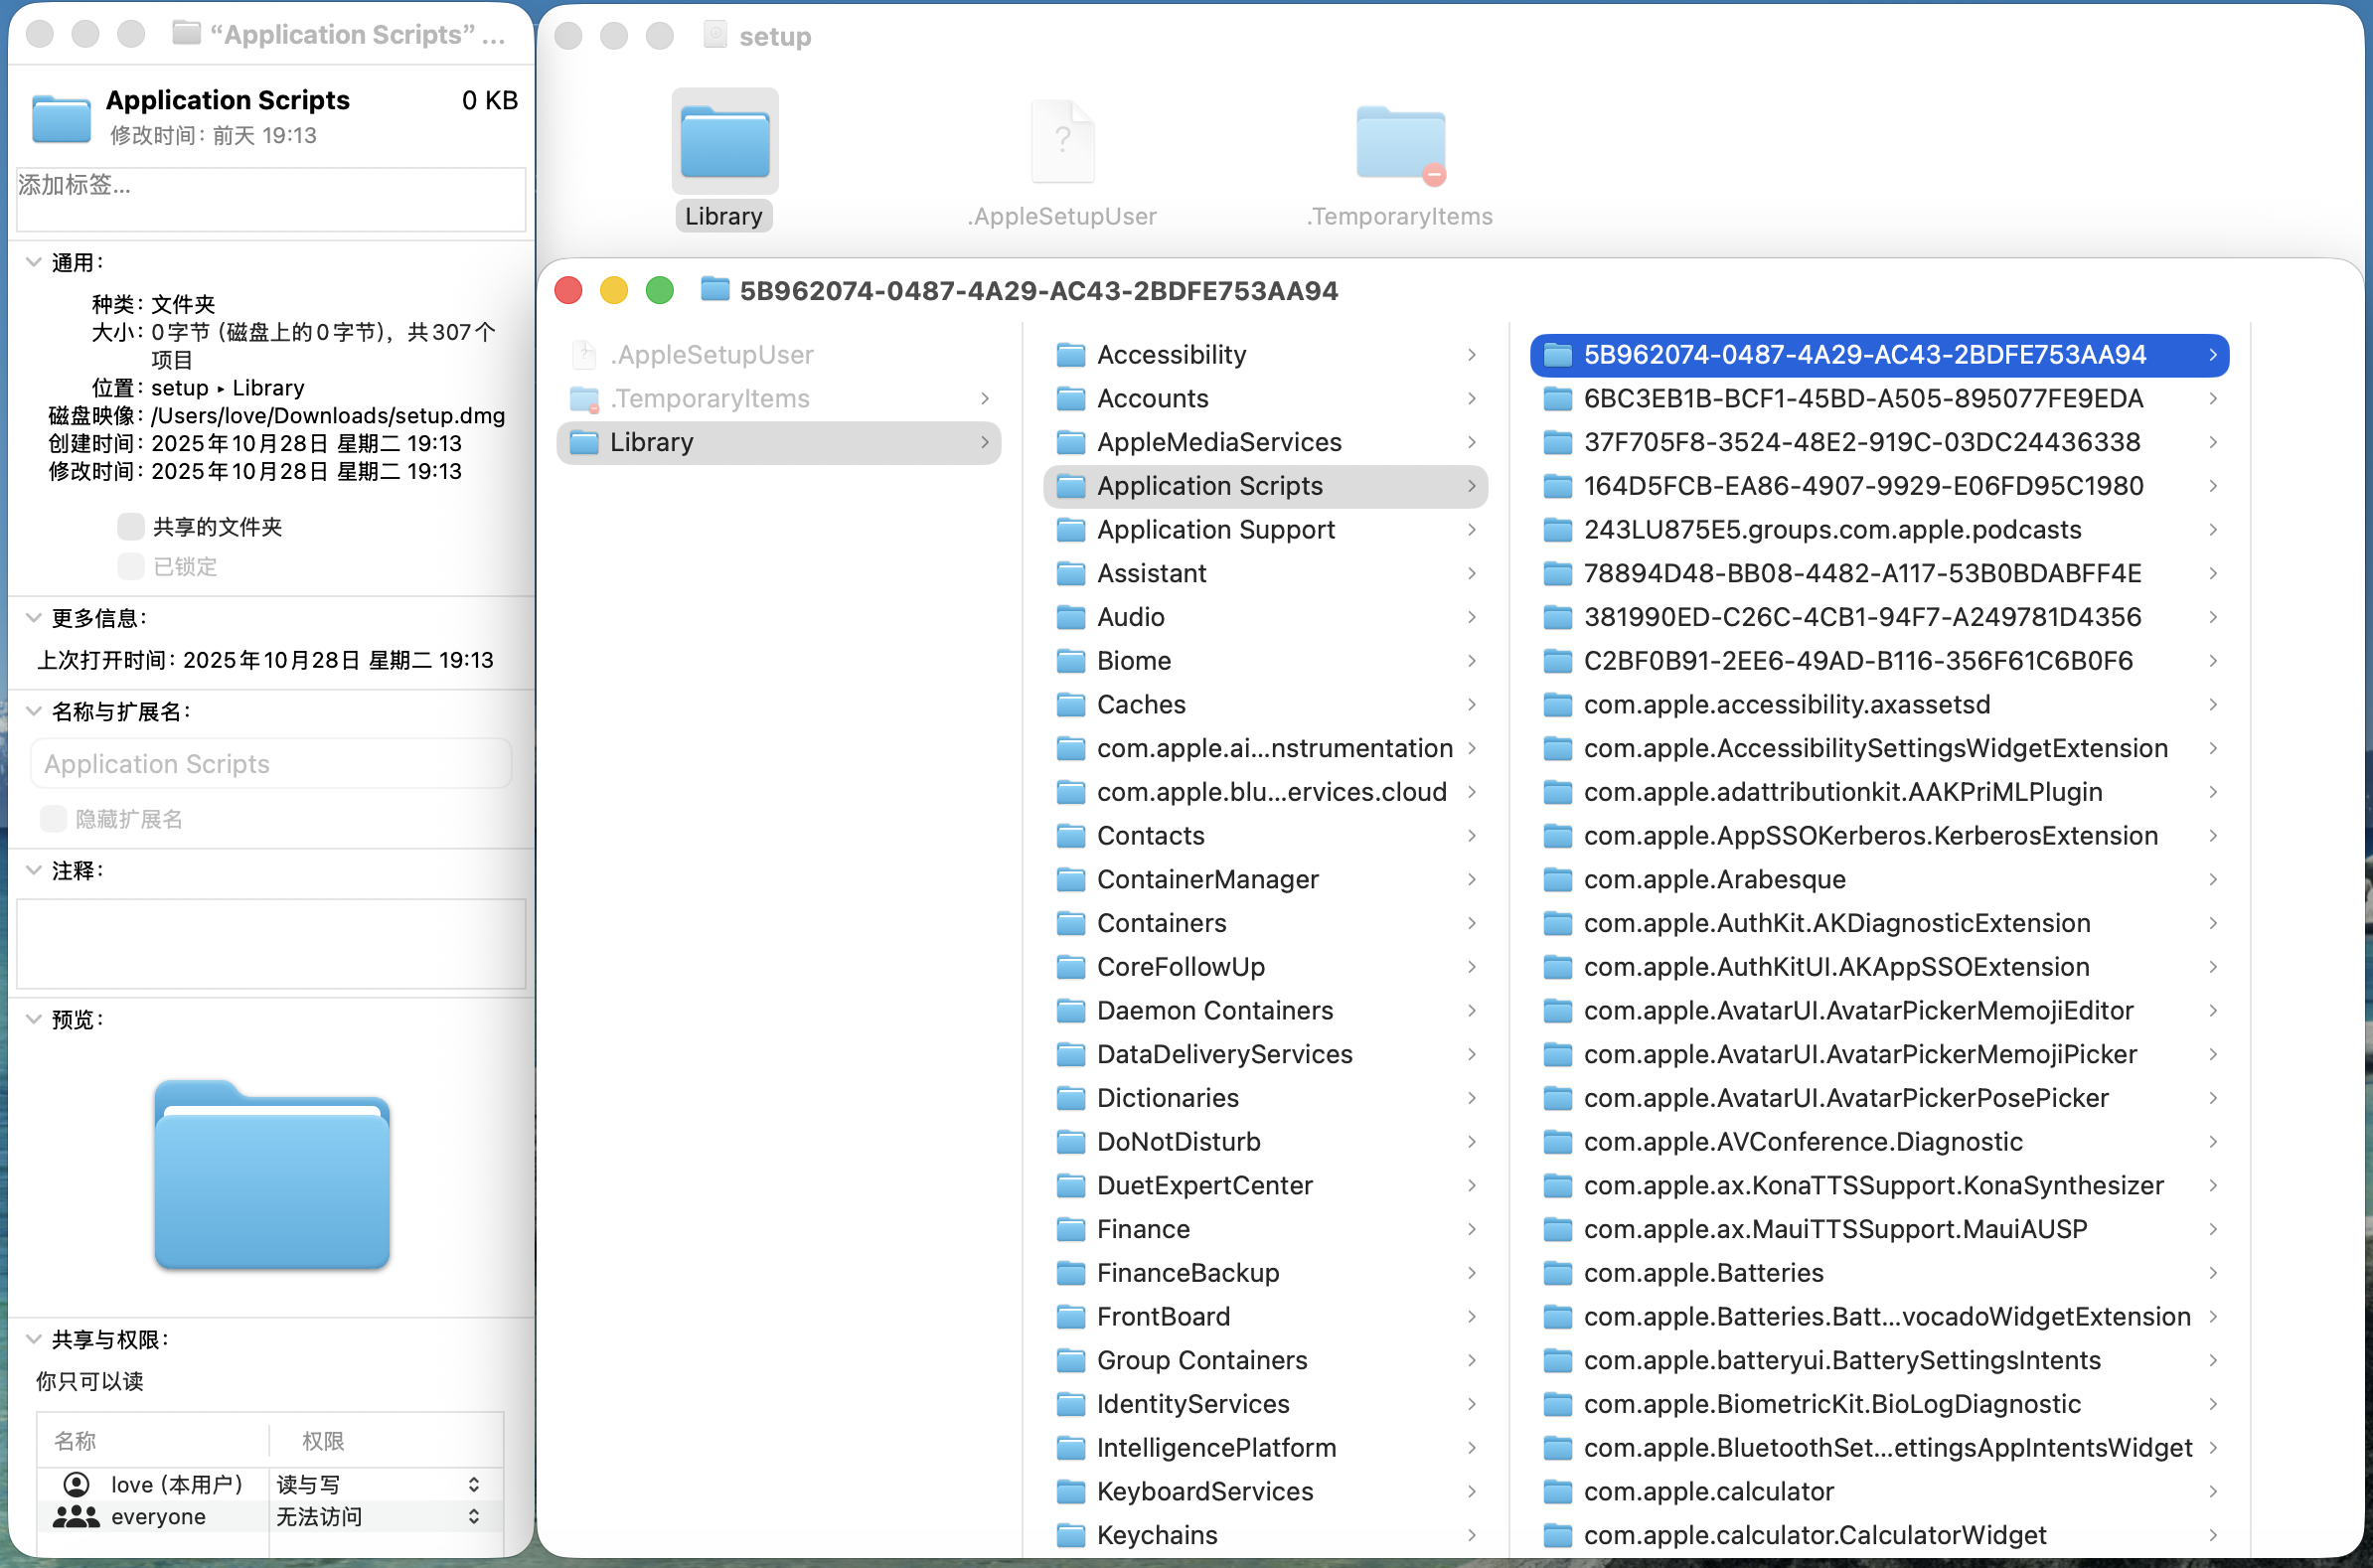The height and width of the screenshot is (1568, 2373).
Task: Enable the hide extension checkbox
Action: pyautogui.click(x=53, y=819)
